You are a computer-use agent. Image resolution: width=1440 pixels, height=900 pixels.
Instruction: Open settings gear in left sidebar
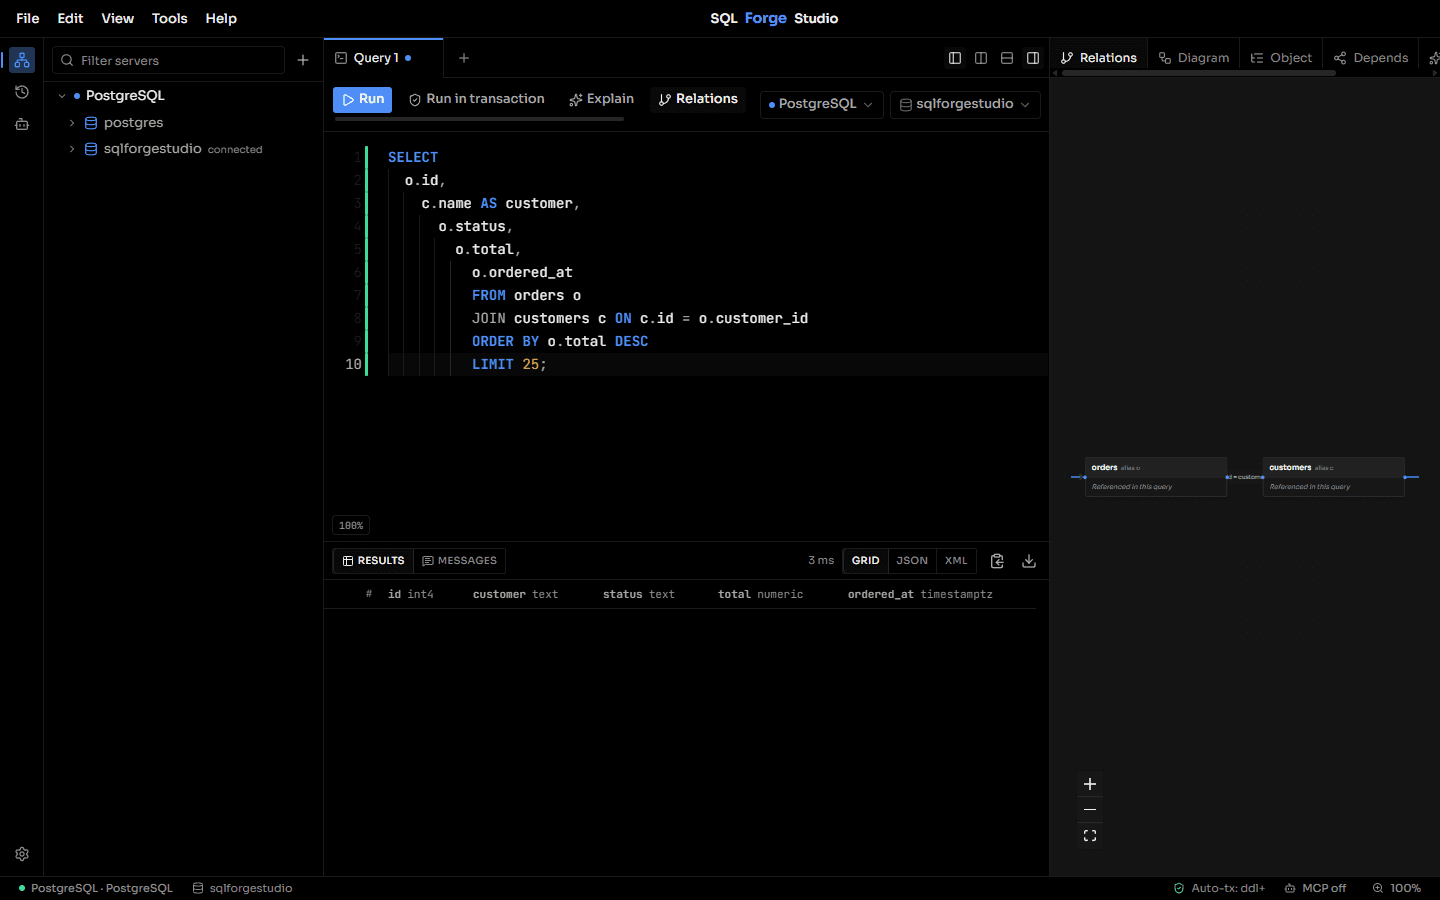(22, 854)
